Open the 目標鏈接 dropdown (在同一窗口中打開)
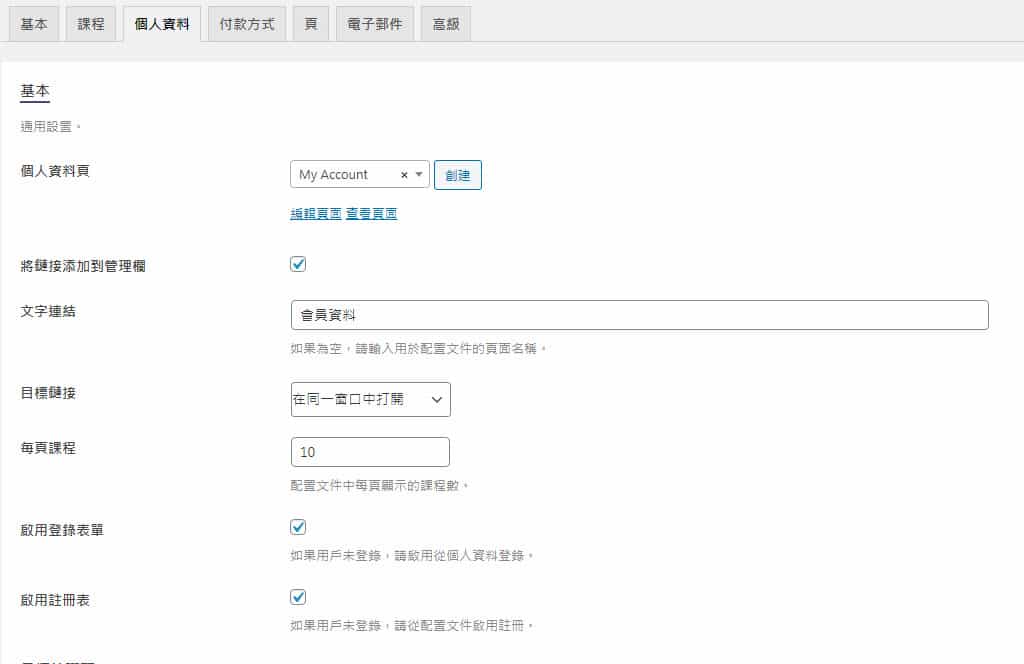The image size is (1024, 664). coord(370,399)
